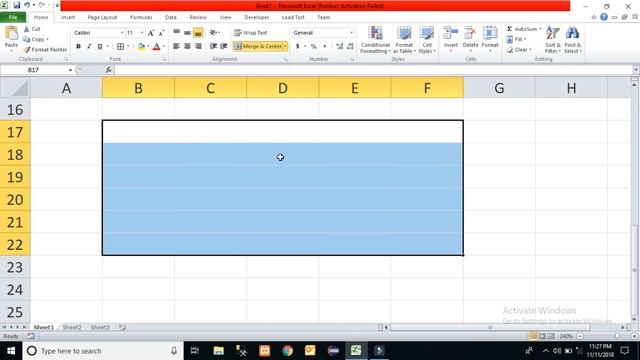
Task: Decrease the cell indent
Action: tap(213, 47)
